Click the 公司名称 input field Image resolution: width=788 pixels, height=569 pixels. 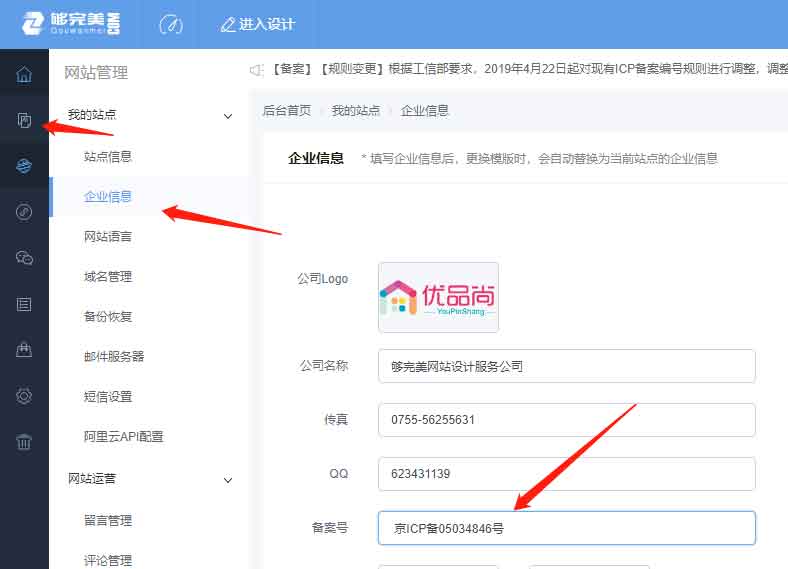coord(566,366)
